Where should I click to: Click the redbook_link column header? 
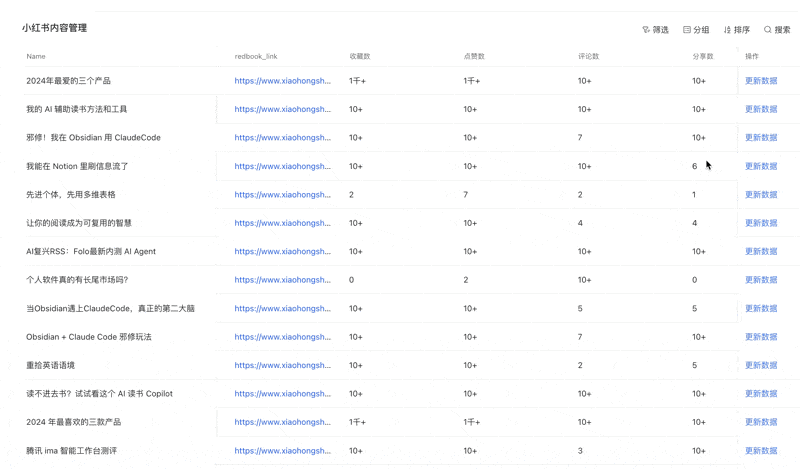pyautogui.click(x=256, y=56)
